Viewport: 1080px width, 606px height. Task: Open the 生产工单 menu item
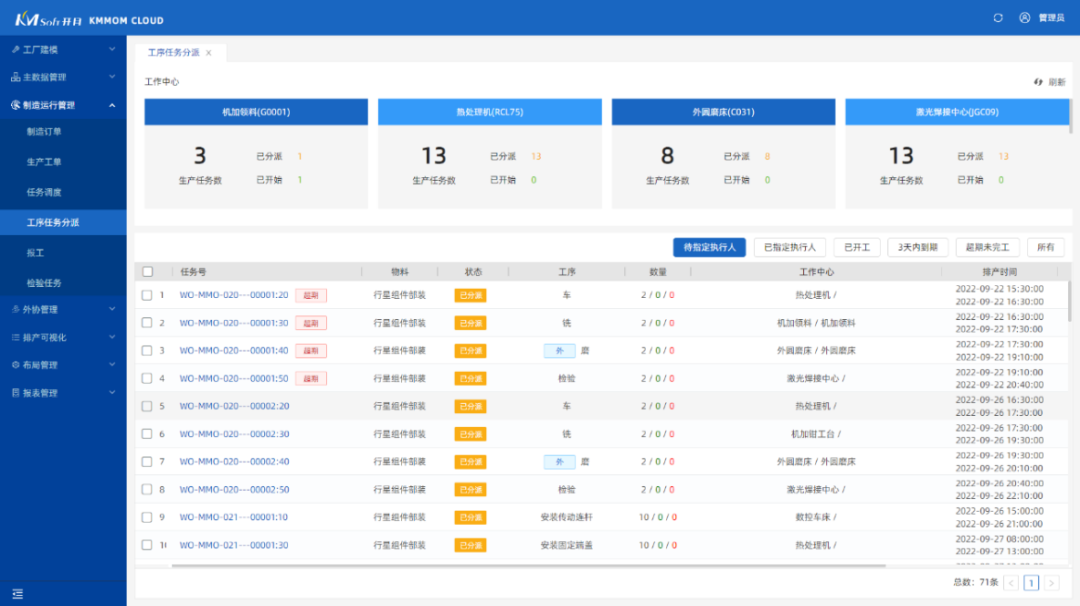click(44, 162)
